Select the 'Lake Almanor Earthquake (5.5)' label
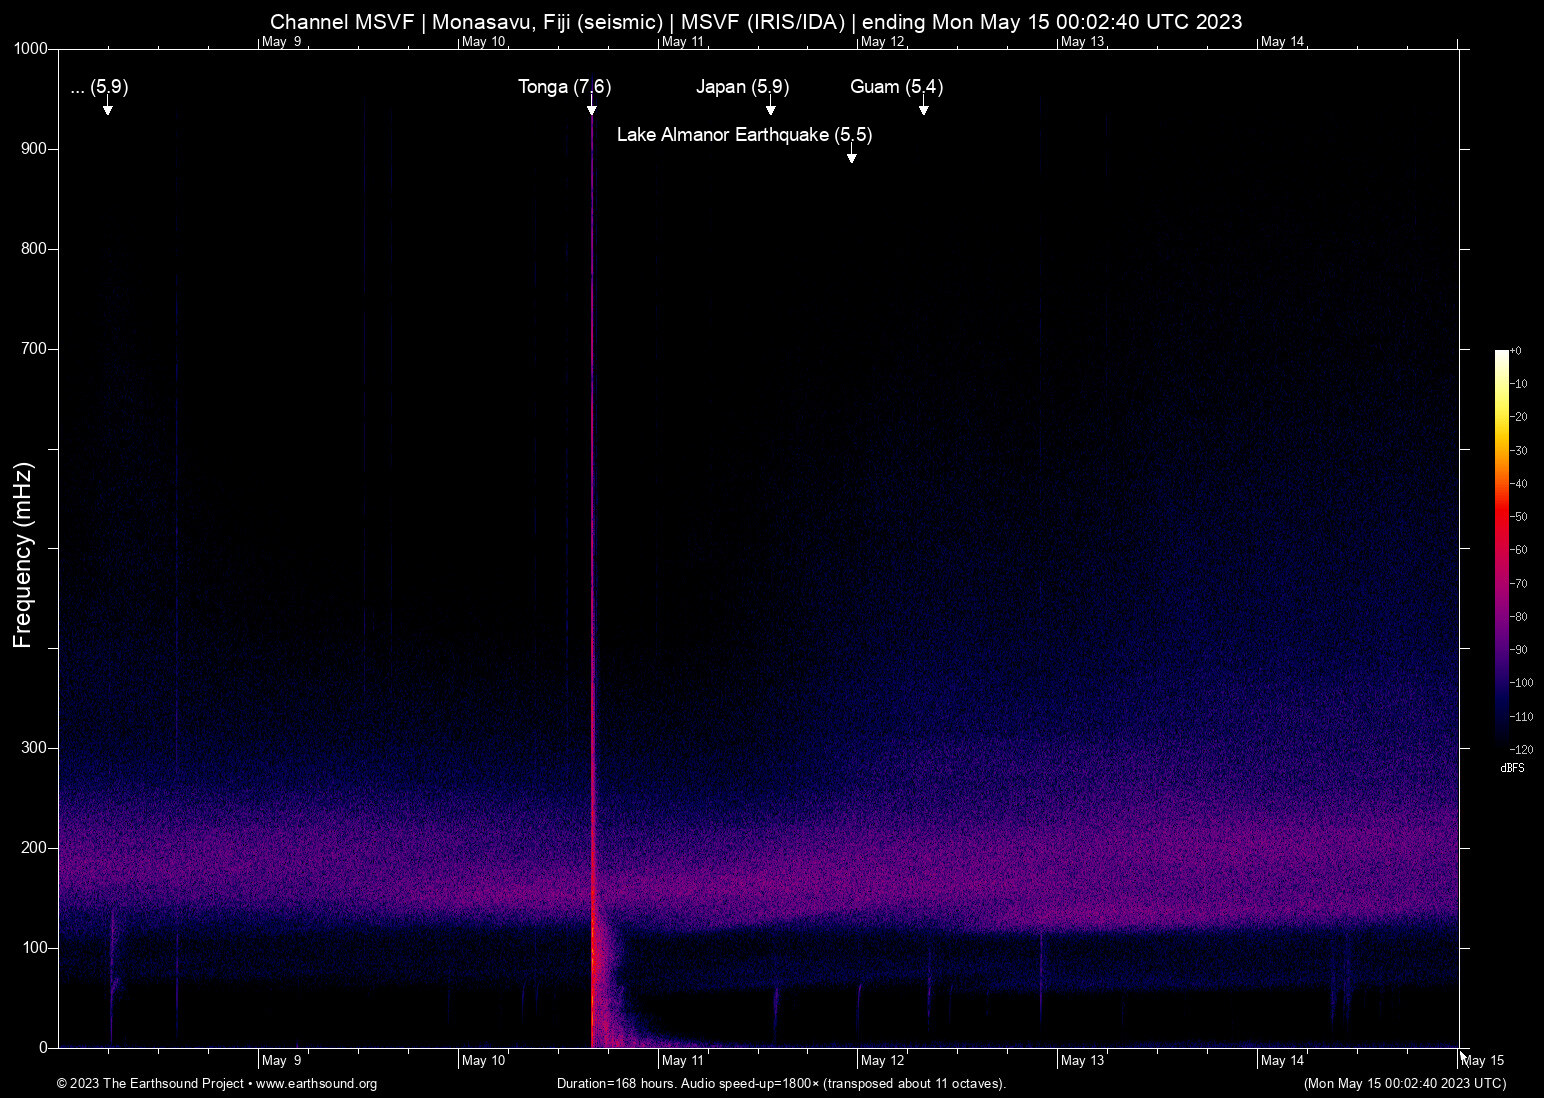This screenshot has height=1098, width=1544. [745, 135]
